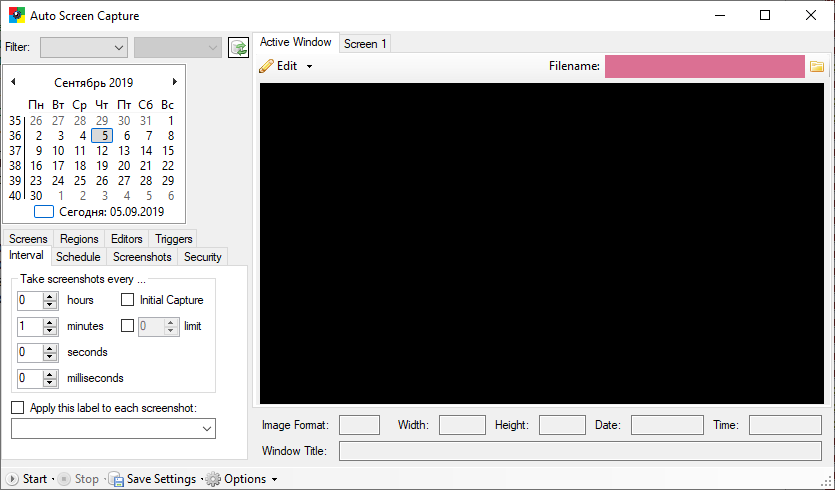Select calendar day 15

coord(168,151)
